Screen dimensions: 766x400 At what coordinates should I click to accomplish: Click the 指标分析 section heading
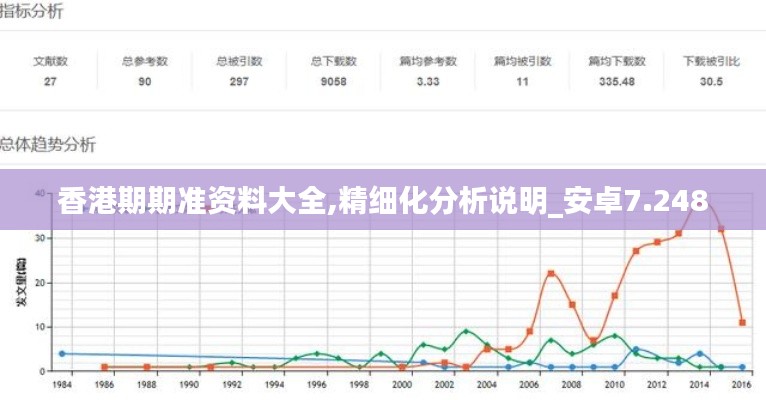point(31,12)
